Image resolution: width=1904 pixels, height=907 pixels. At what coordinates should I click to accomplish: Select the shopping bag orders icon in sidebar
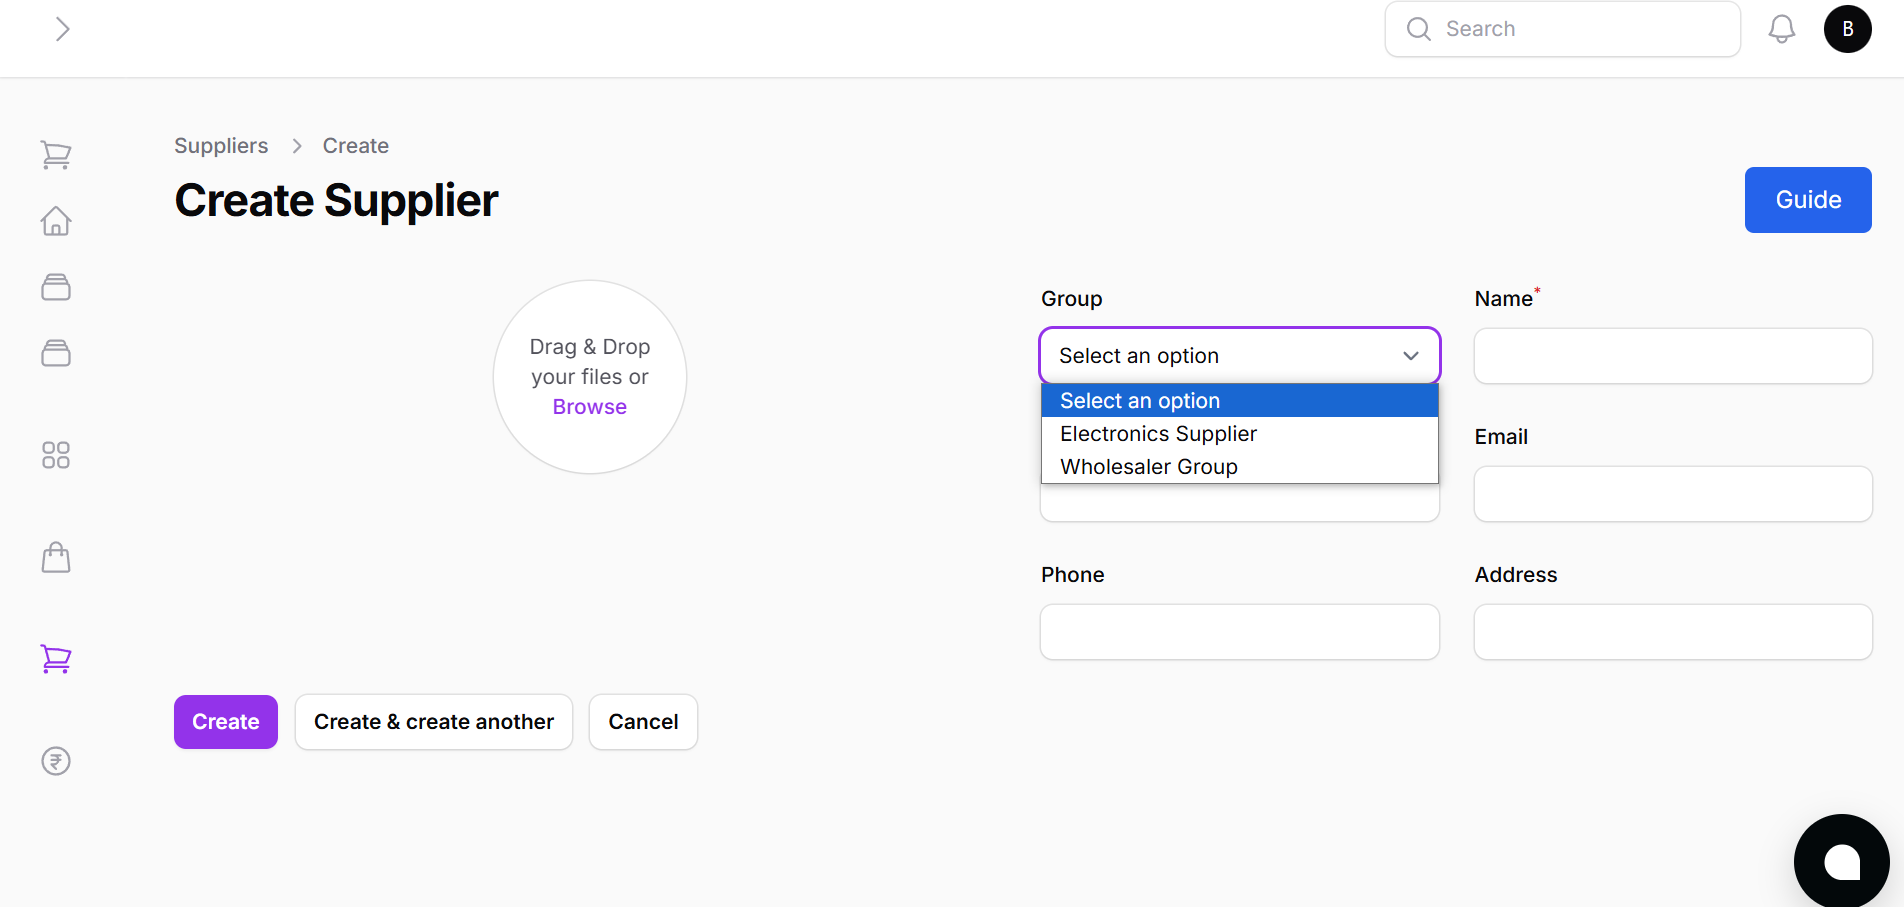(56, 558)
